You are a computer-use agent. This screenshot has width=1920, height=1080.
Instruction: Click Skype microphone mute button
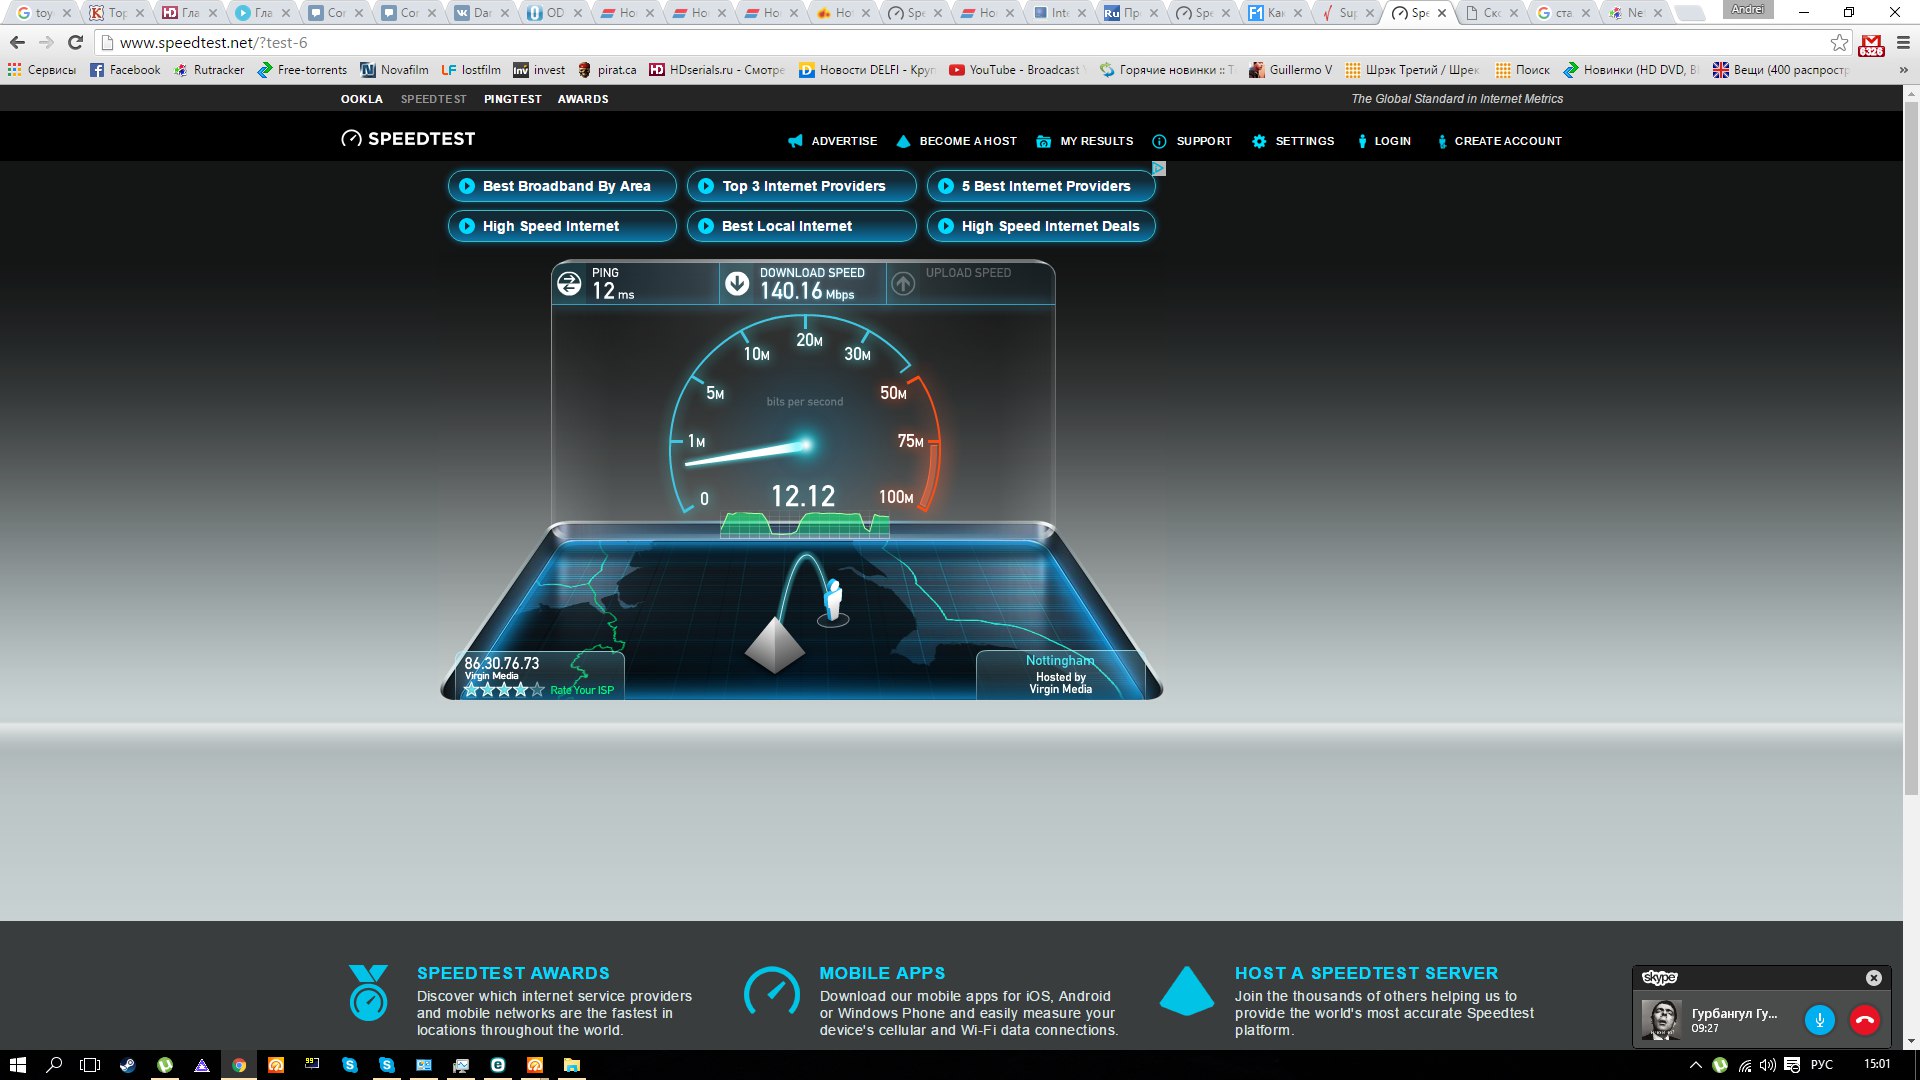point(1819,1020)
